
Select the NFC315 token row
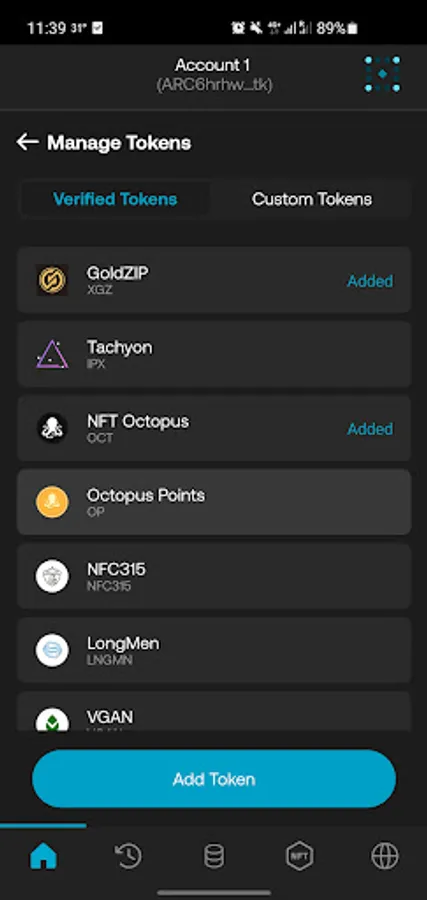tap(214, 576)
